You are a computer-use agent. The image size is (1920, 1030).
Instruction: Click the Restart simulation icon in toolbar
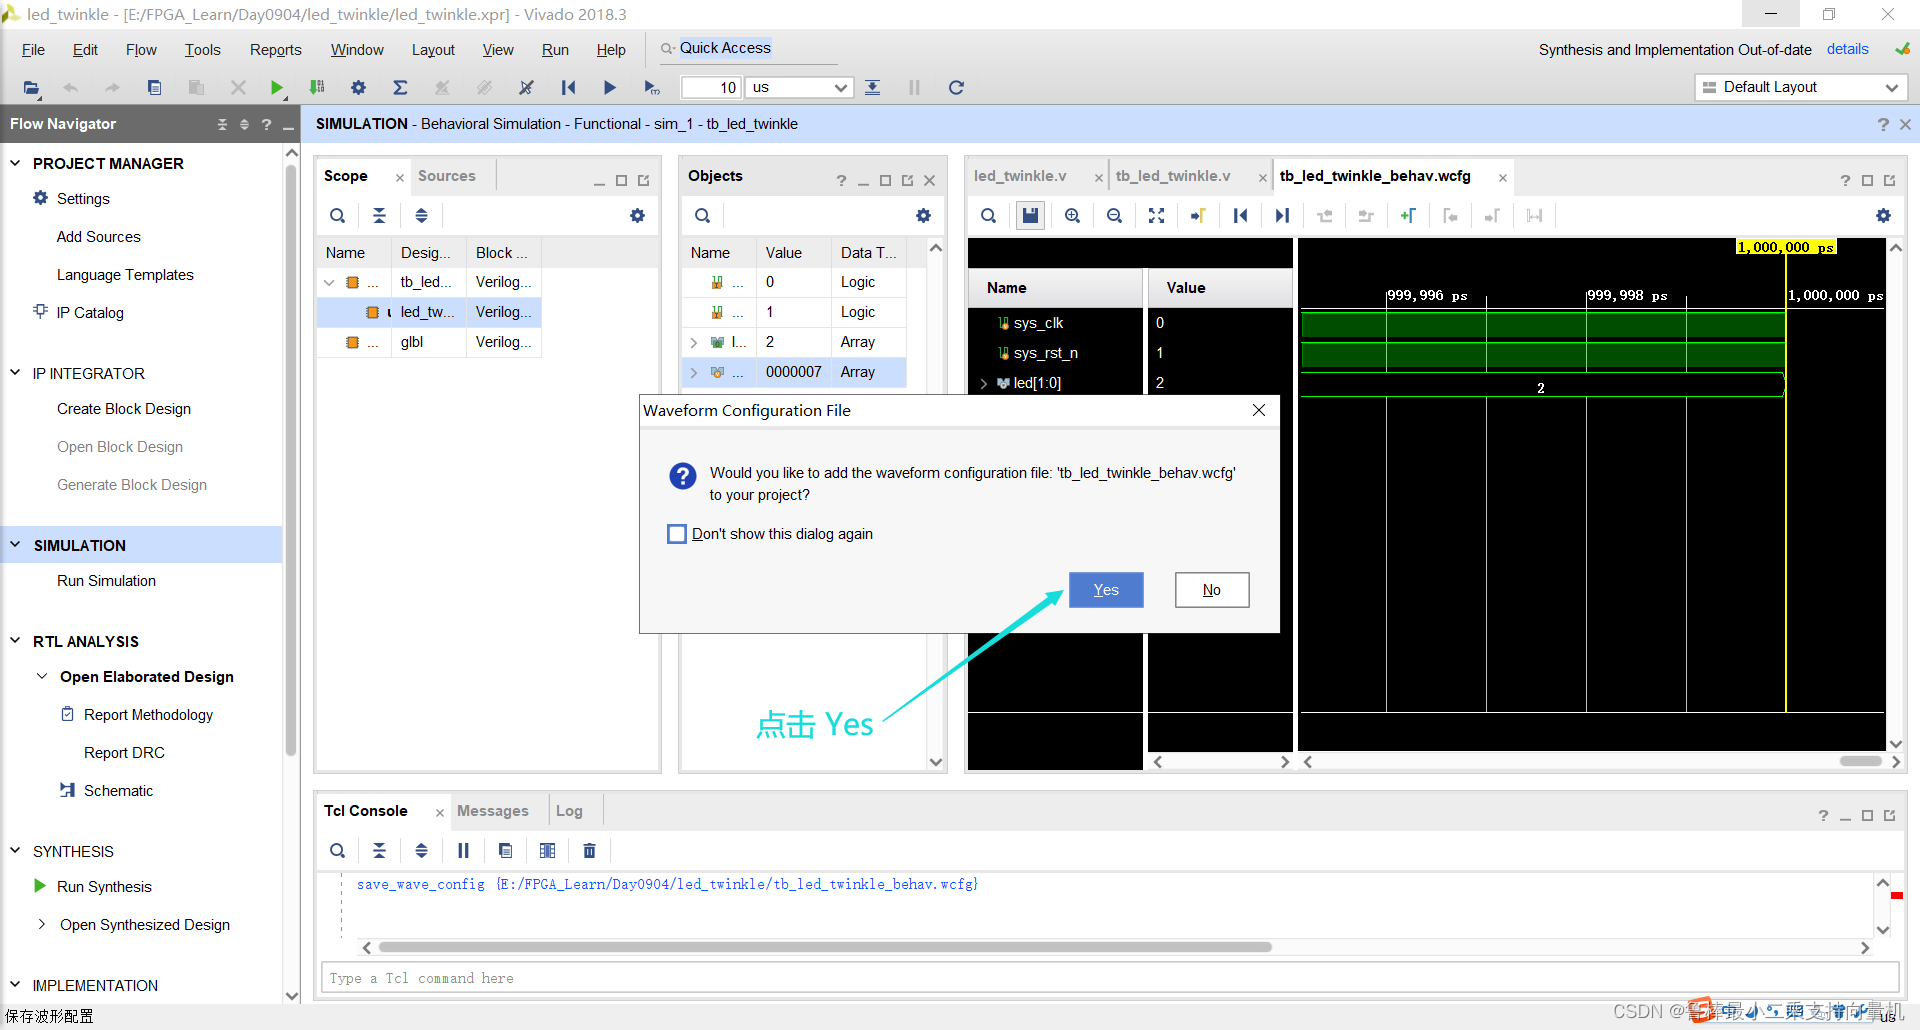tap(568, 88)
